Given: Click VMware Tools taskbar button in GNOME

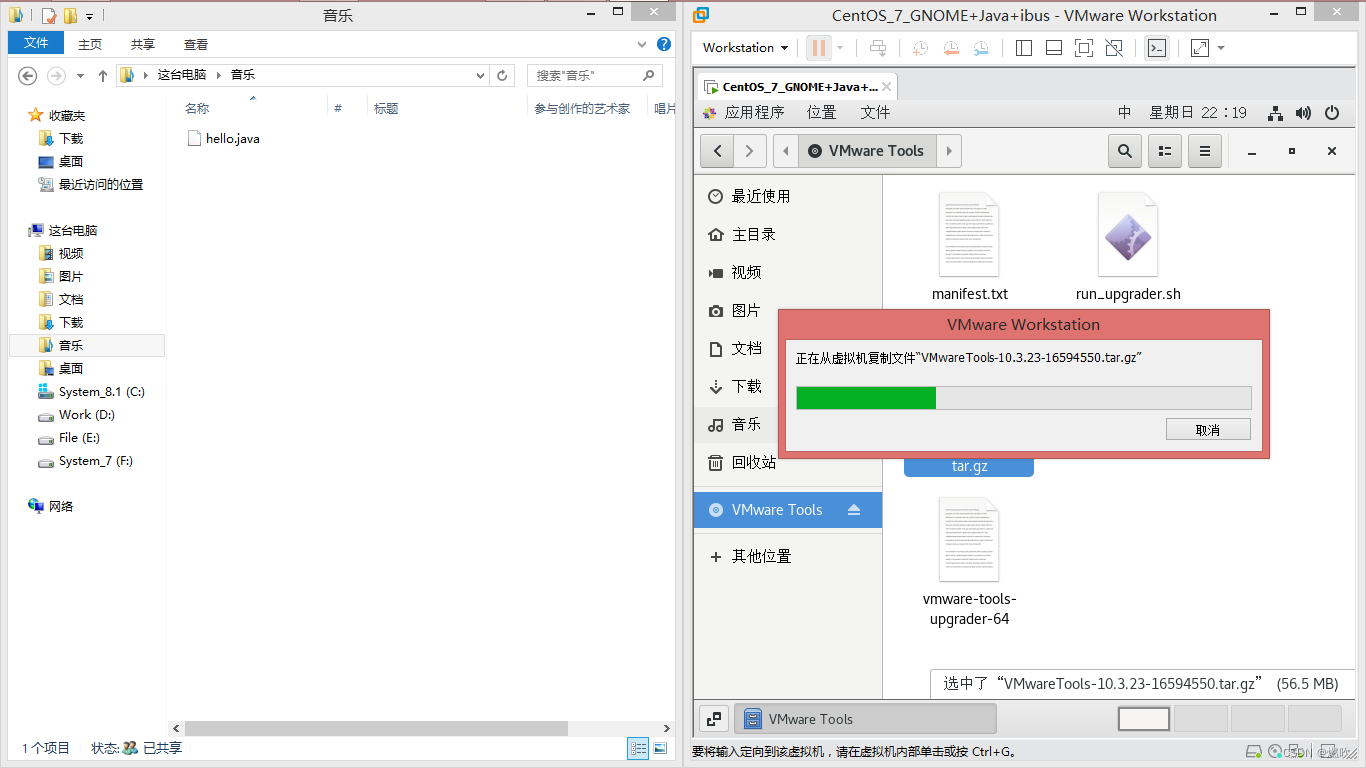Looking at the screenshot, I should pyautogui.click(x=865, y=719).
